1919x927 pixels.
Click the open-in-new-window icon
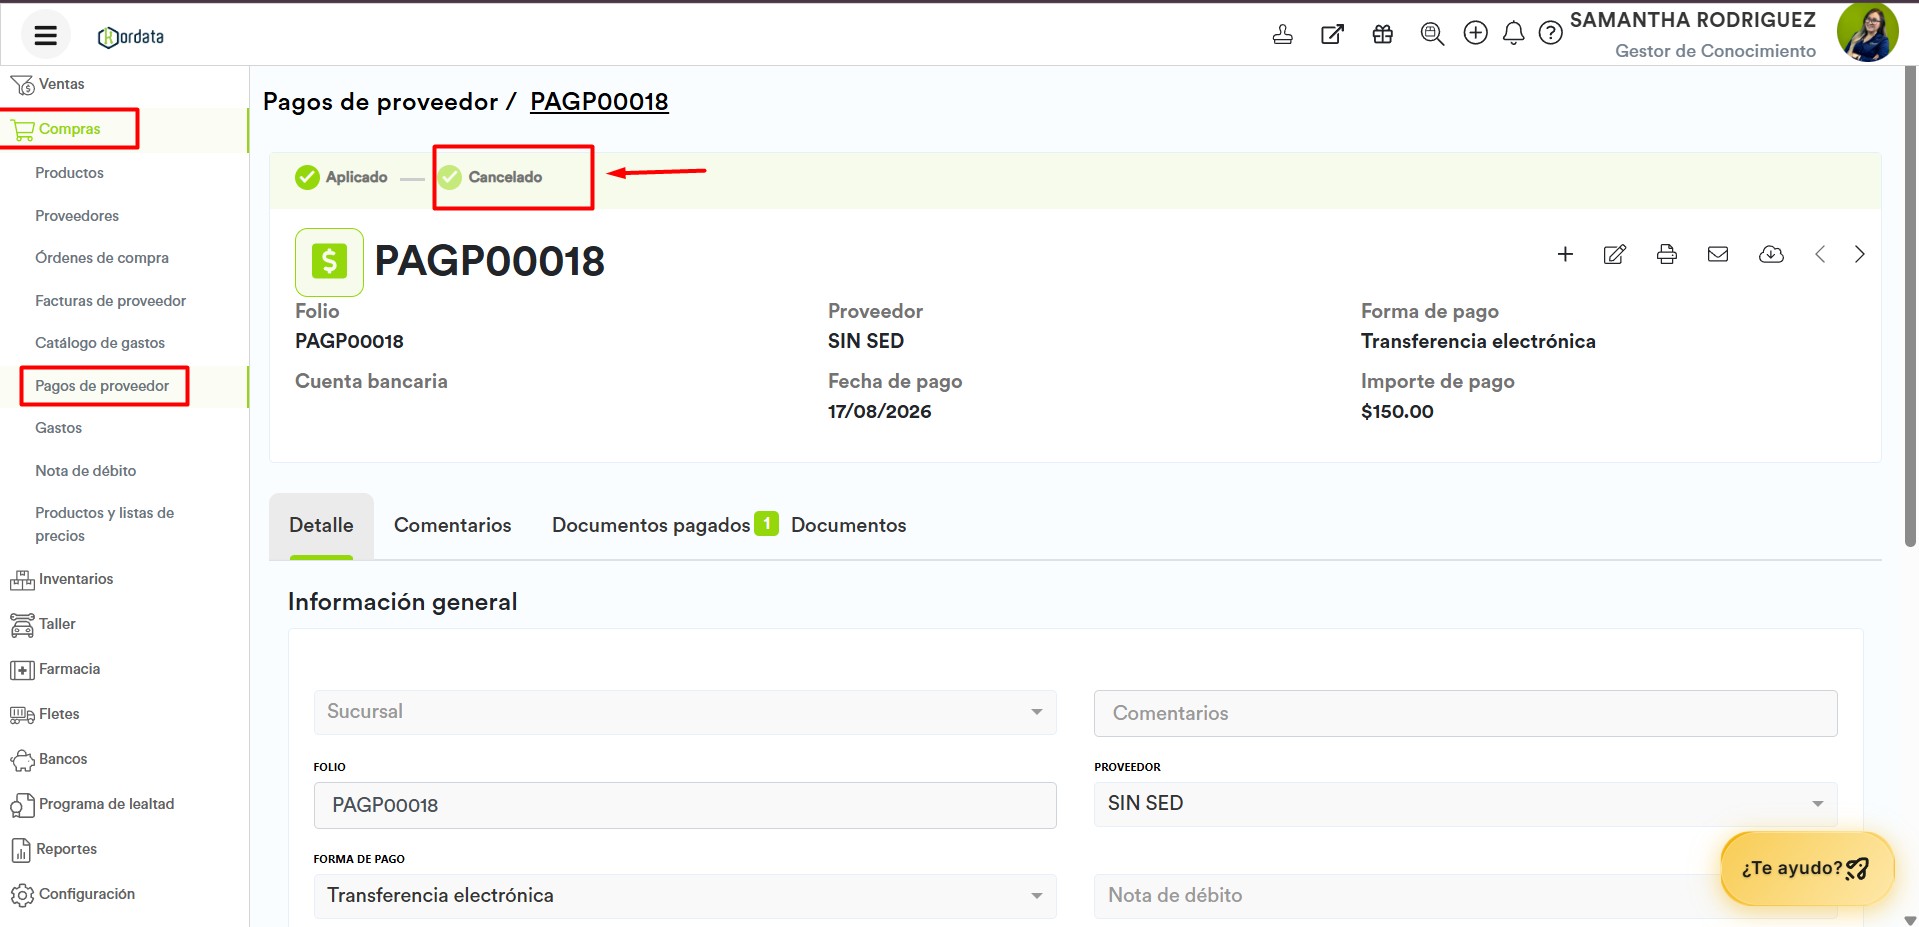point(1332,34)
